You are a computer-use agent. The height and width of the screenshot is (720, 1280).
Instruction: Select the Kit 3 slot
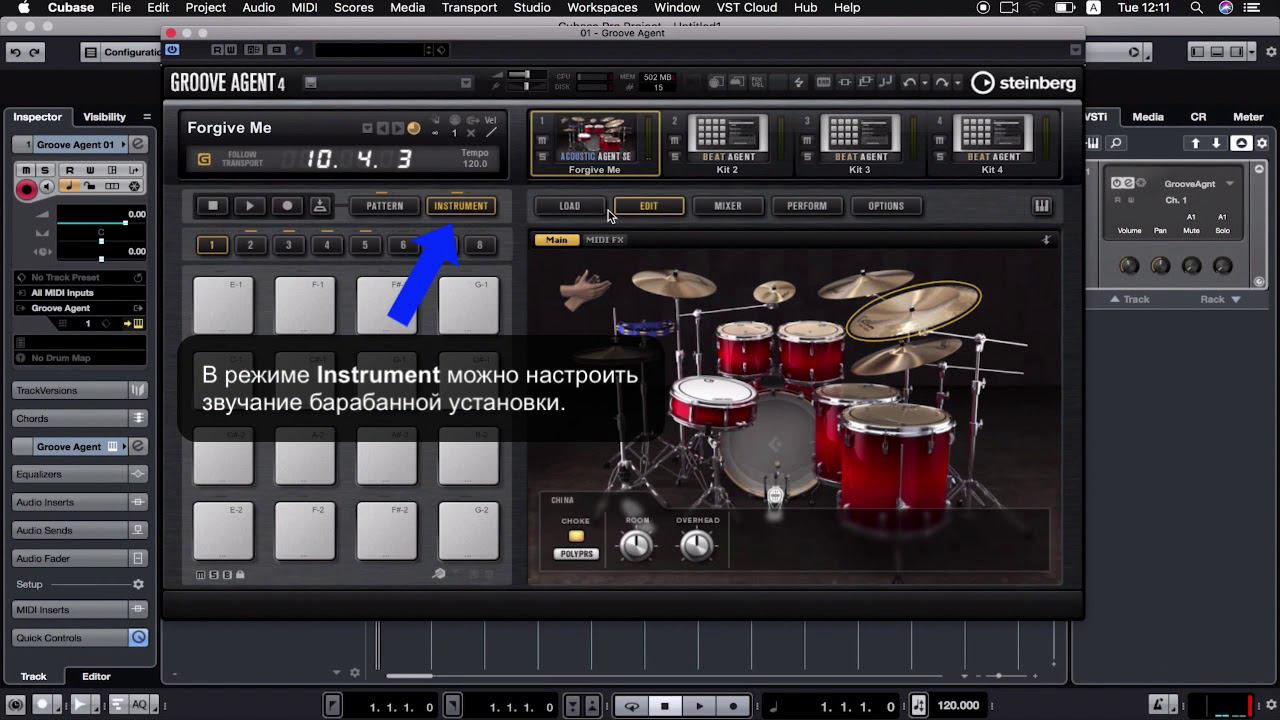(x=860, y=140)
